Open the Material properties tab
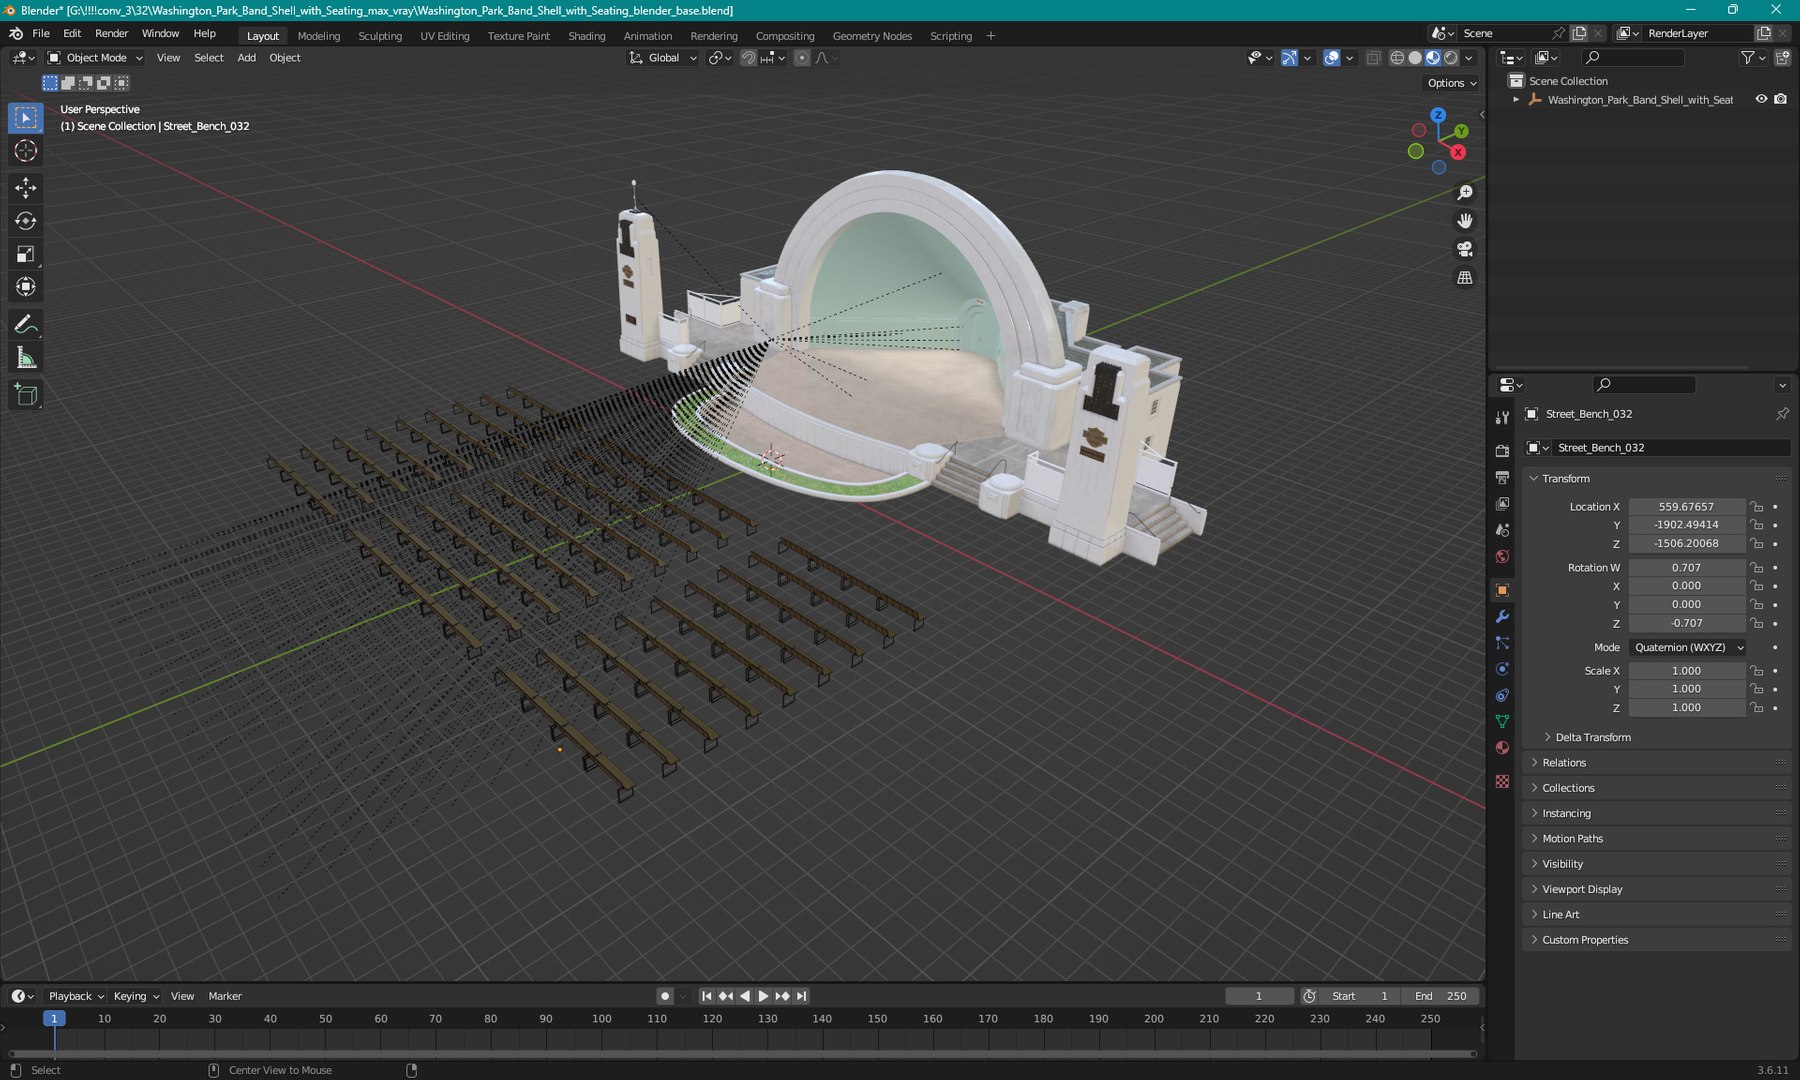 pos(1502,748)
